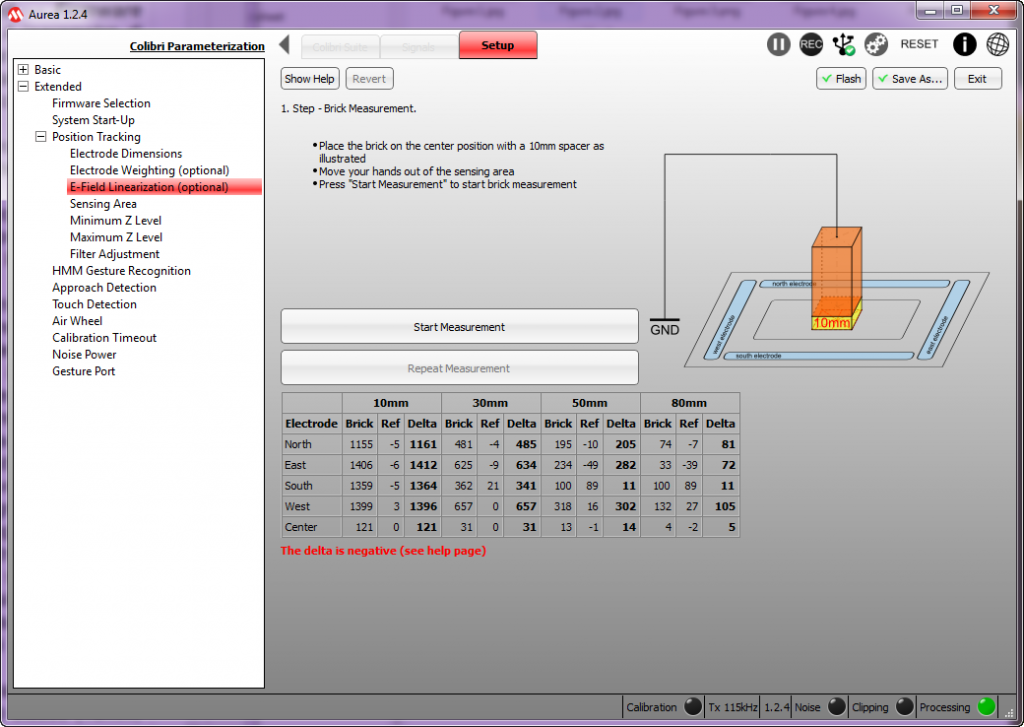Screen dimensions: 1024x727
Task: Click the RESET button in toolbar
Action: pos(919,44)
